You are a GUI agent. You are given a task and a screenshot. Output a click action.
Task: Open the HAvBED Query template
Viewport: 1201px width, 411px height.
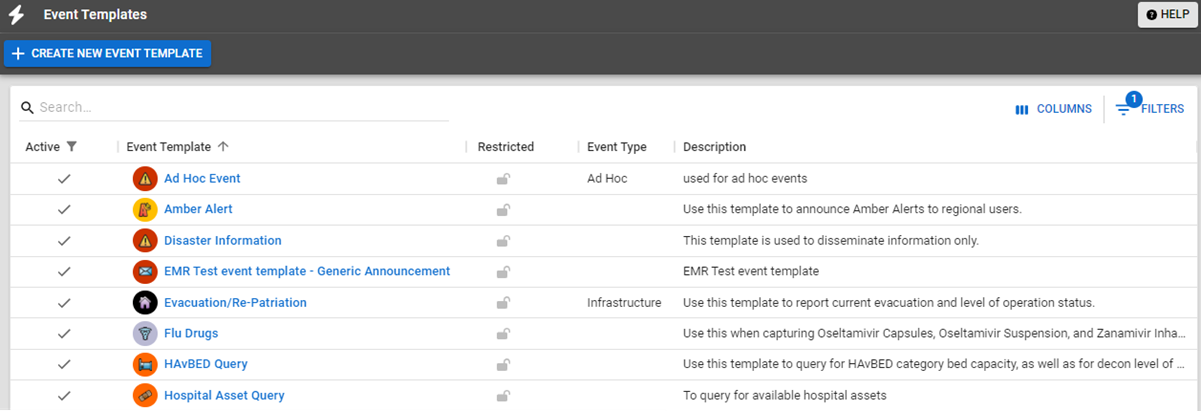pos(206,365)
